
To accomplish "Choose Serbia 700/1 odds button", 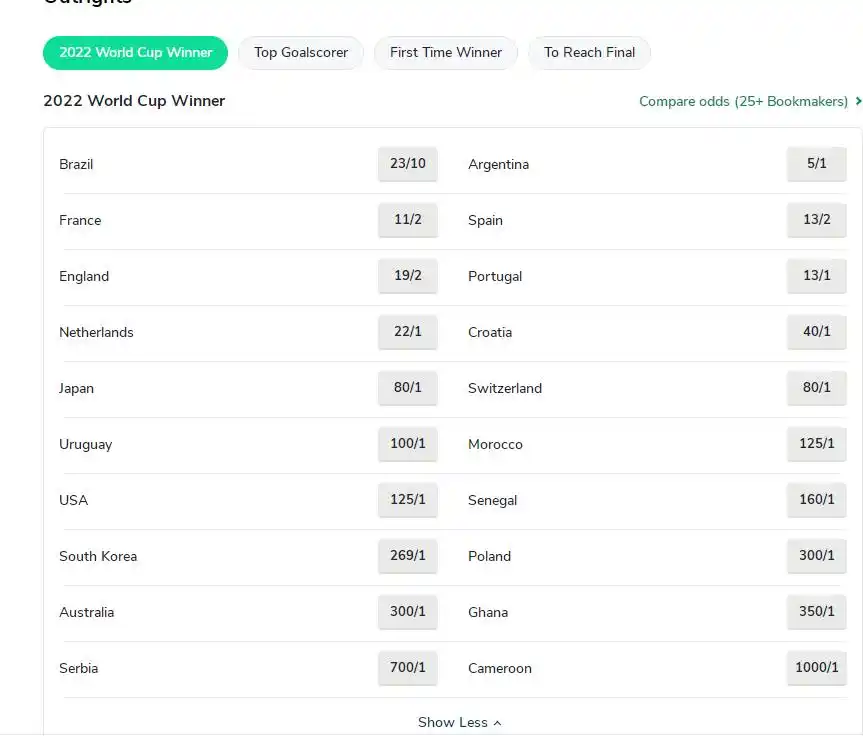I will 408,668.
